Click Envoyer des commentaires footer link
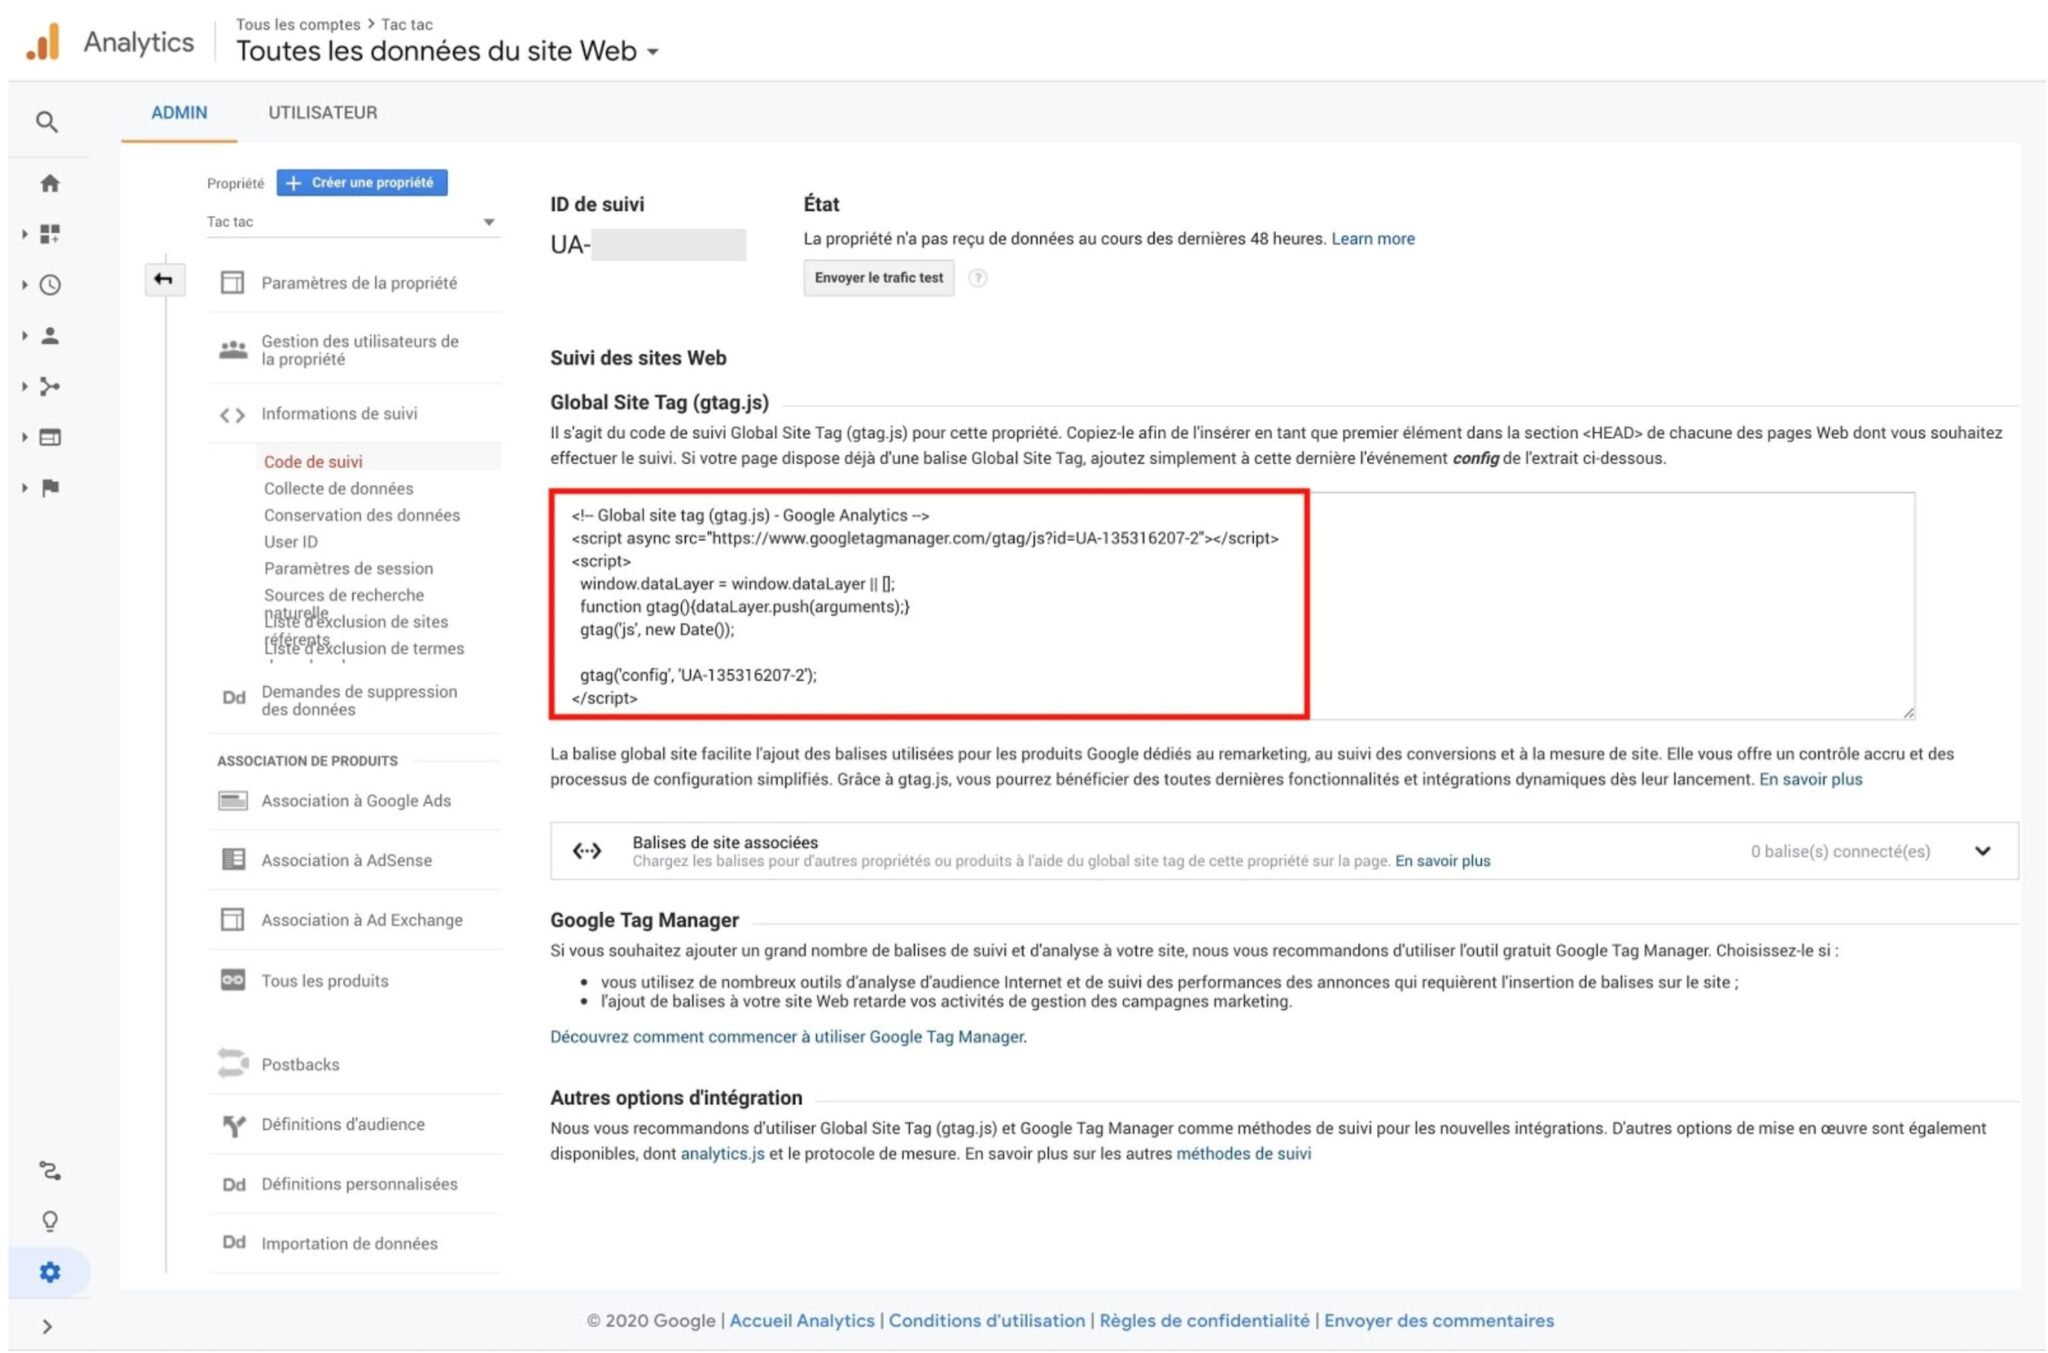The image size is (2048, 1353). (1439, 1320)
